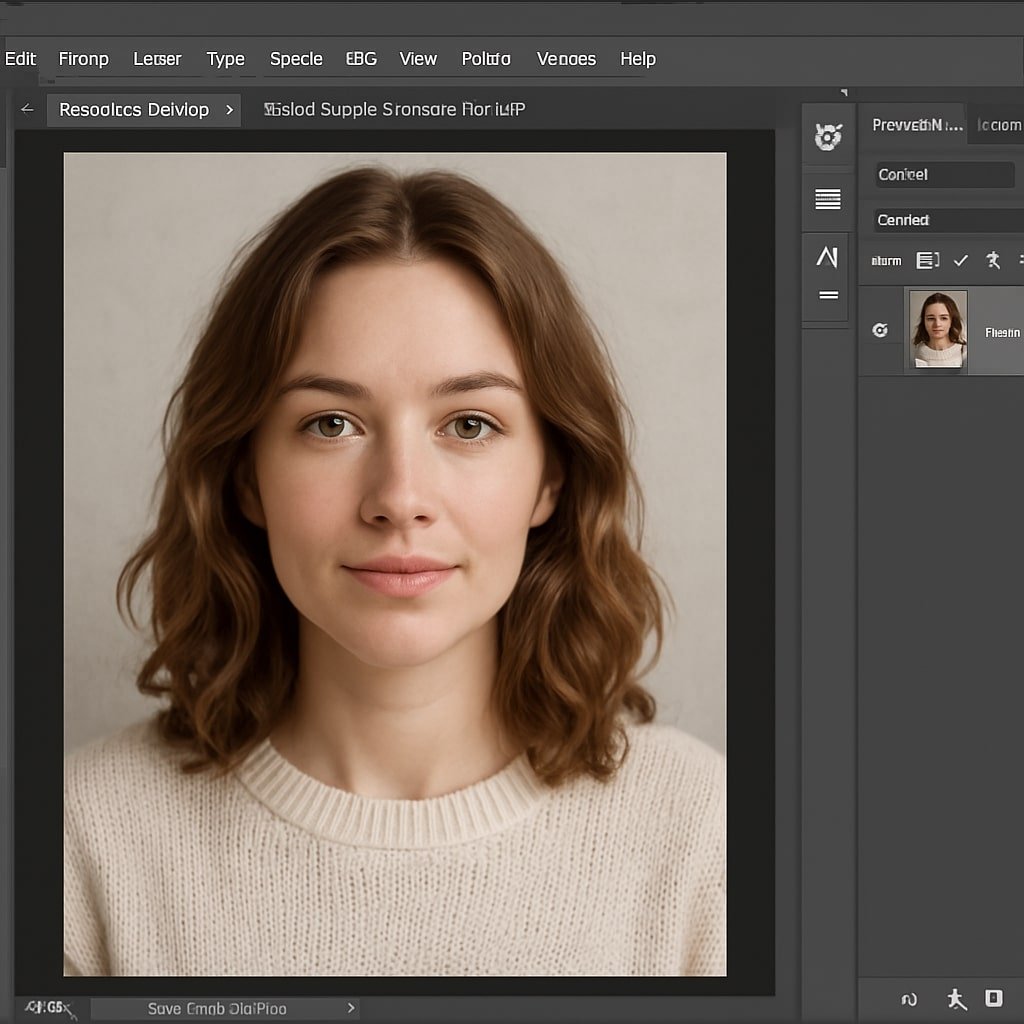Screen dimensions: 1024x1024
Task: Expand chevron next to Resooltcs Deivlop
Action: pyautogui.click(x=229, y=110)
